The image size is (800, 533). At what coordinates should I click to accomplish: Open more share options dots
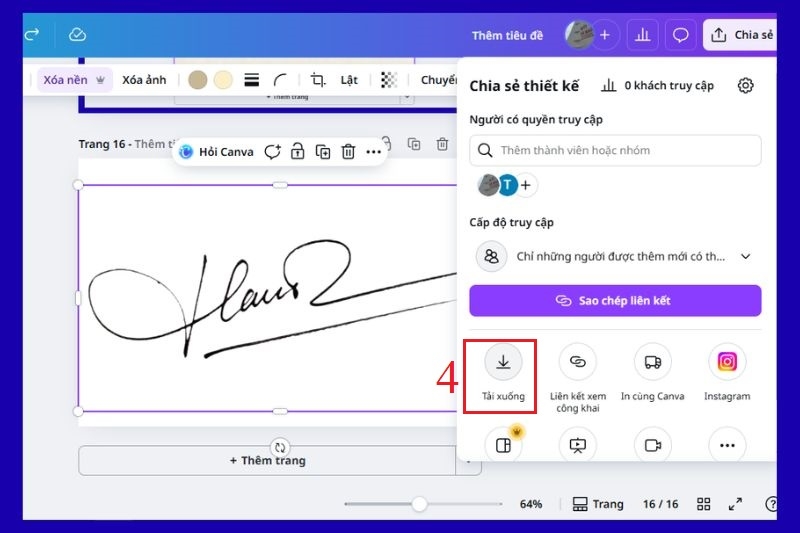tap(727, 445)
